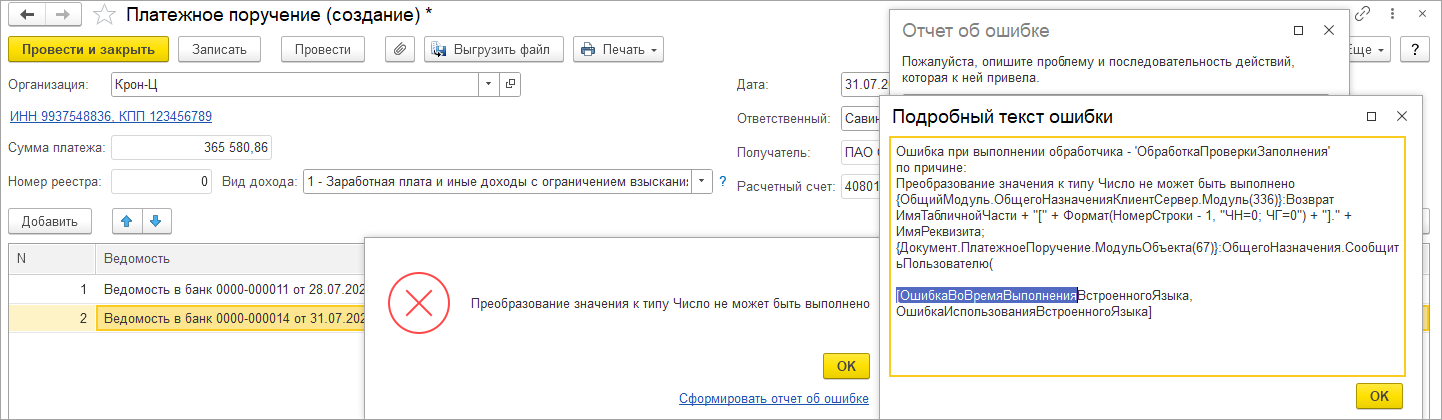The height and width of the screenshot is (420, 1442).
Task: Click the Расчетный счет label
Action: (x=784, y=187)
